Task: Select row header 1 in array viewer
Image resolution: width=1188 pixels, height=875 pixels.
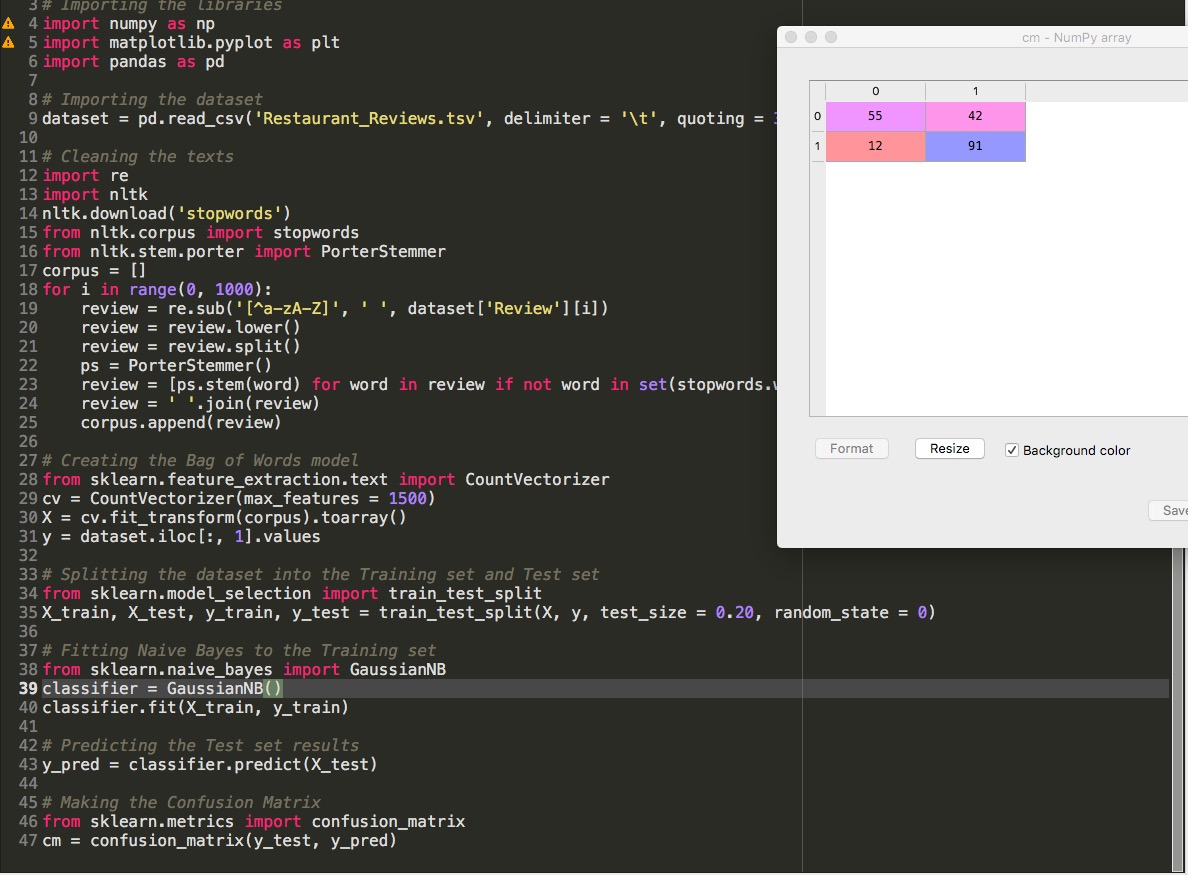Action: (817, 146)
